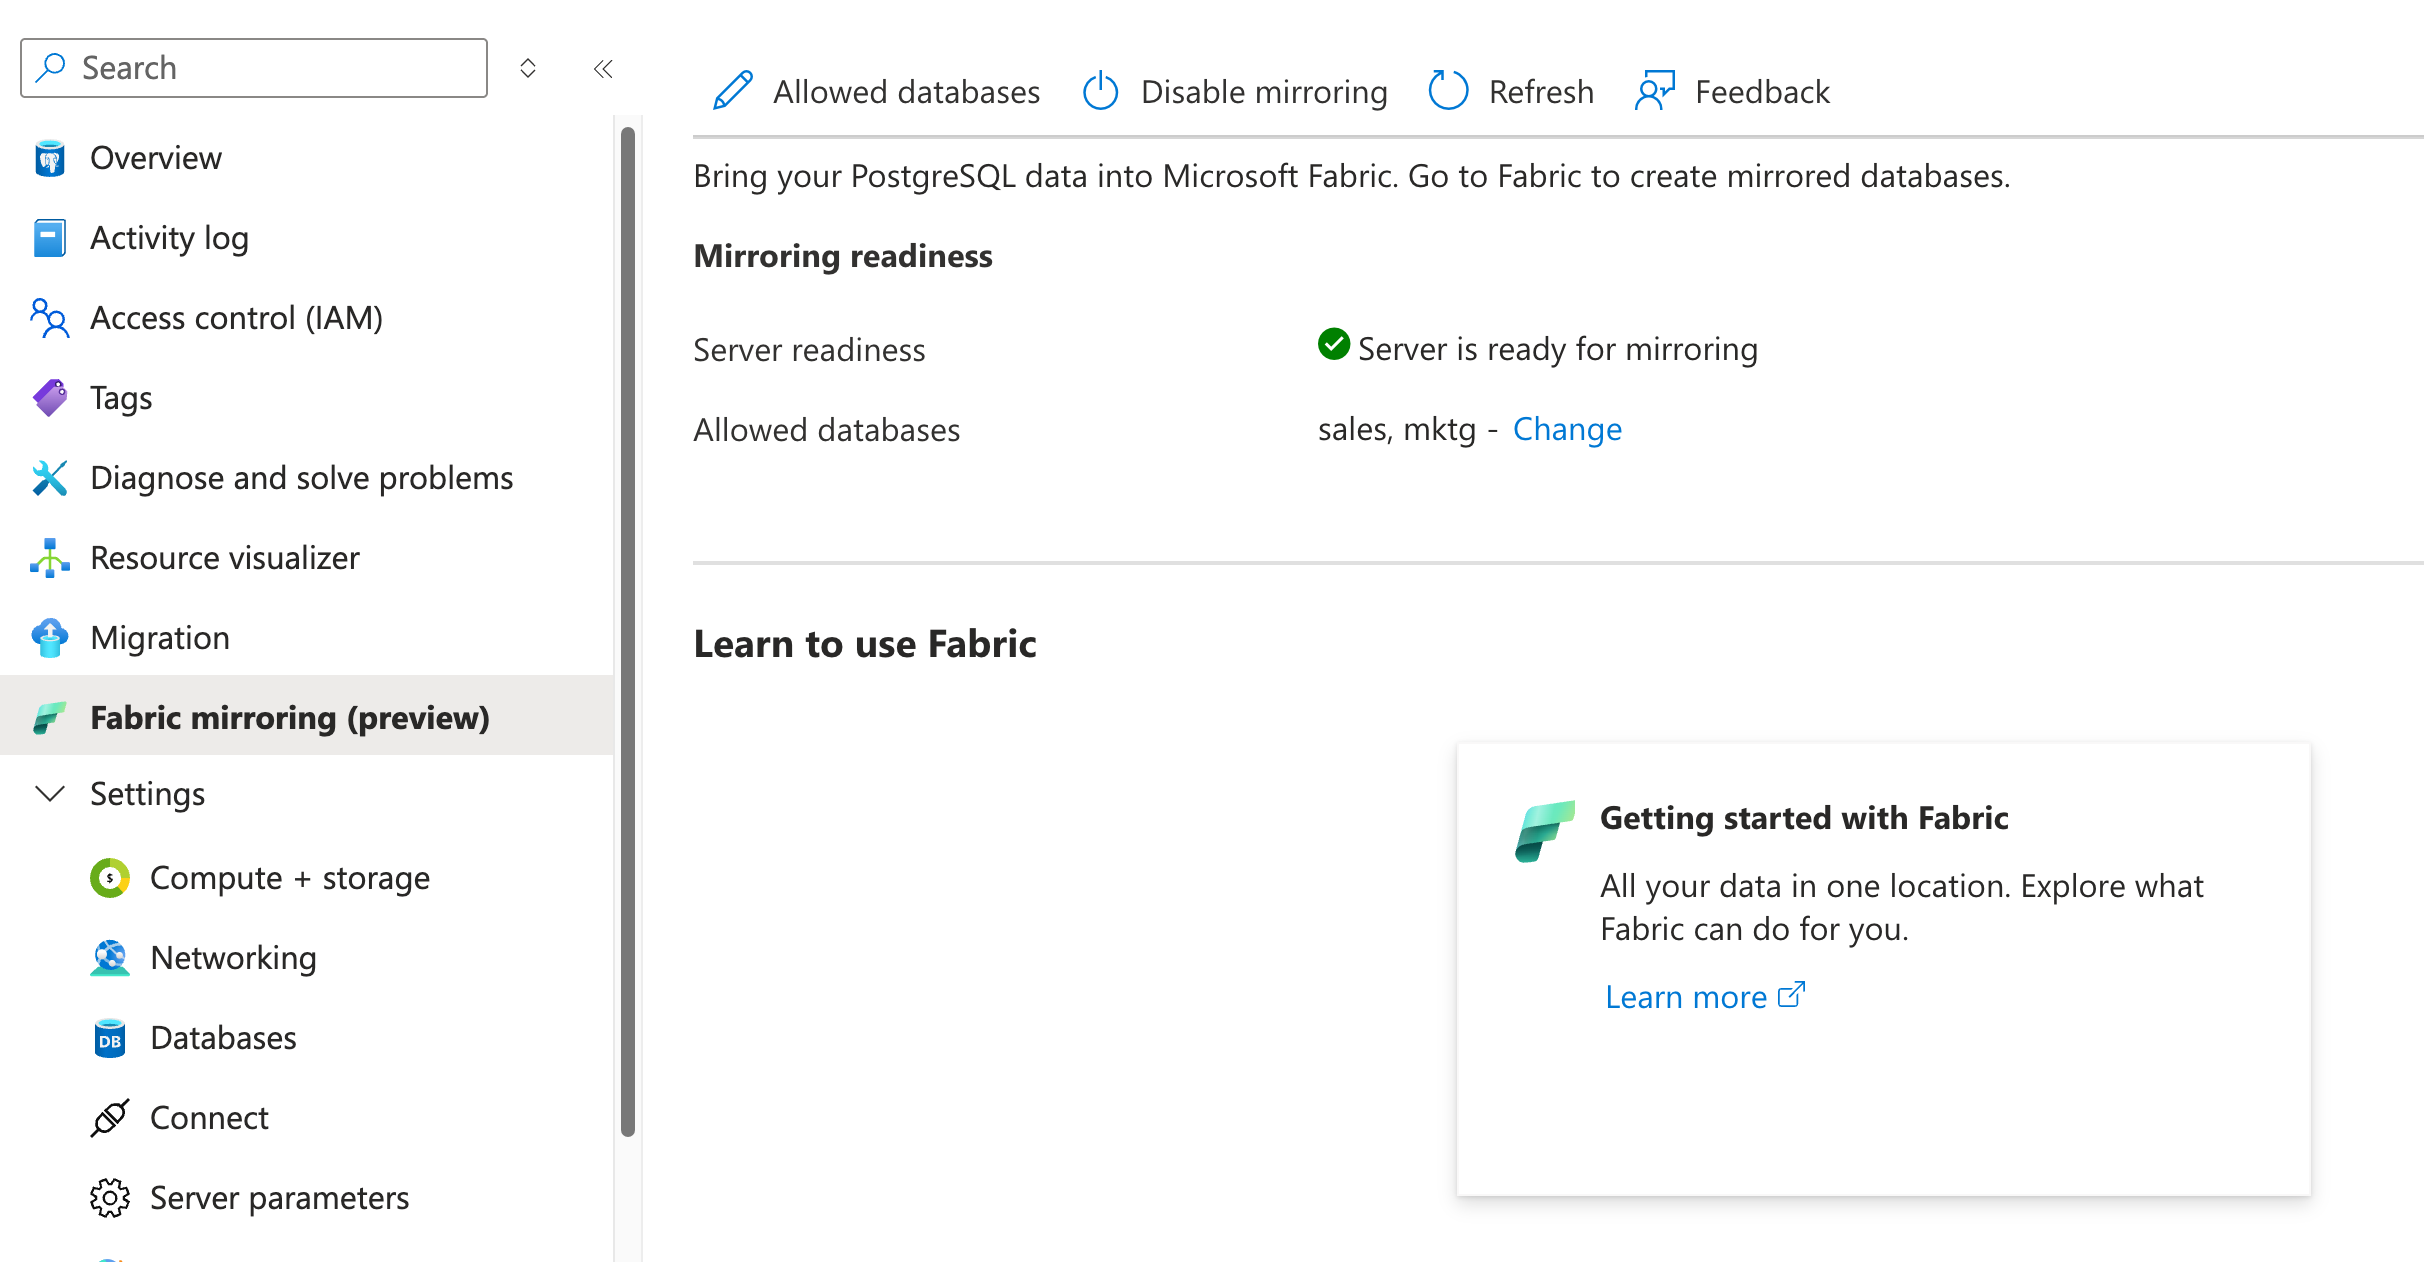Screen dimensions: 2424x1262
Task: Open the Connect page
Action: (209, 1117)
